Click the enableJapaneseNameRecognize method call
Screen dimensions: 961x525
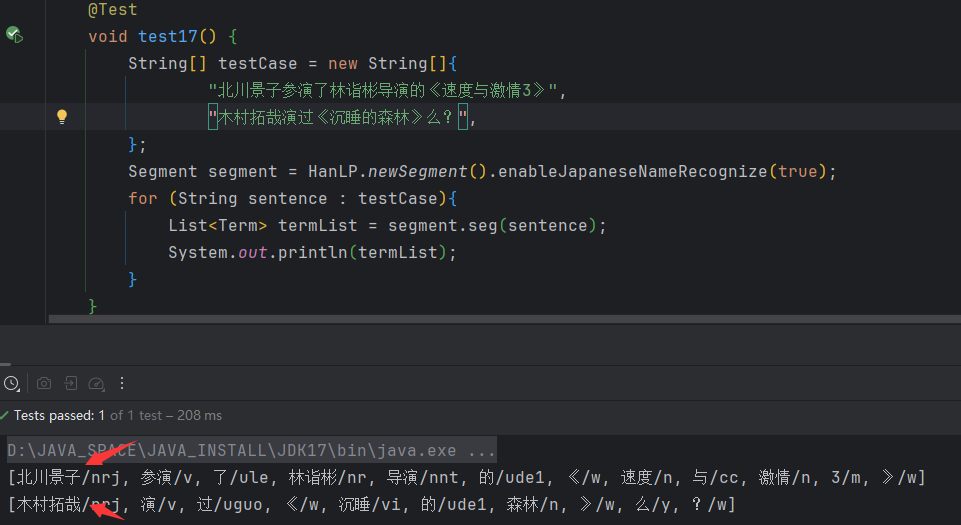632,172
